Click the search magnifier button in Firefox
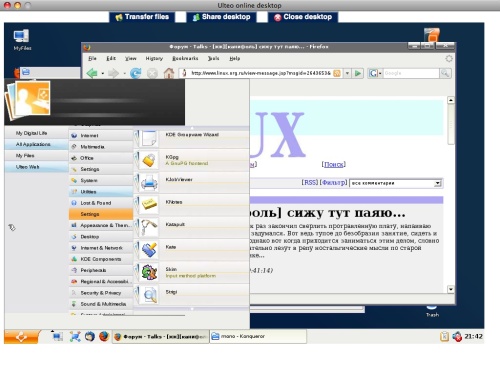The image size is (500, 375). (445, 73)
